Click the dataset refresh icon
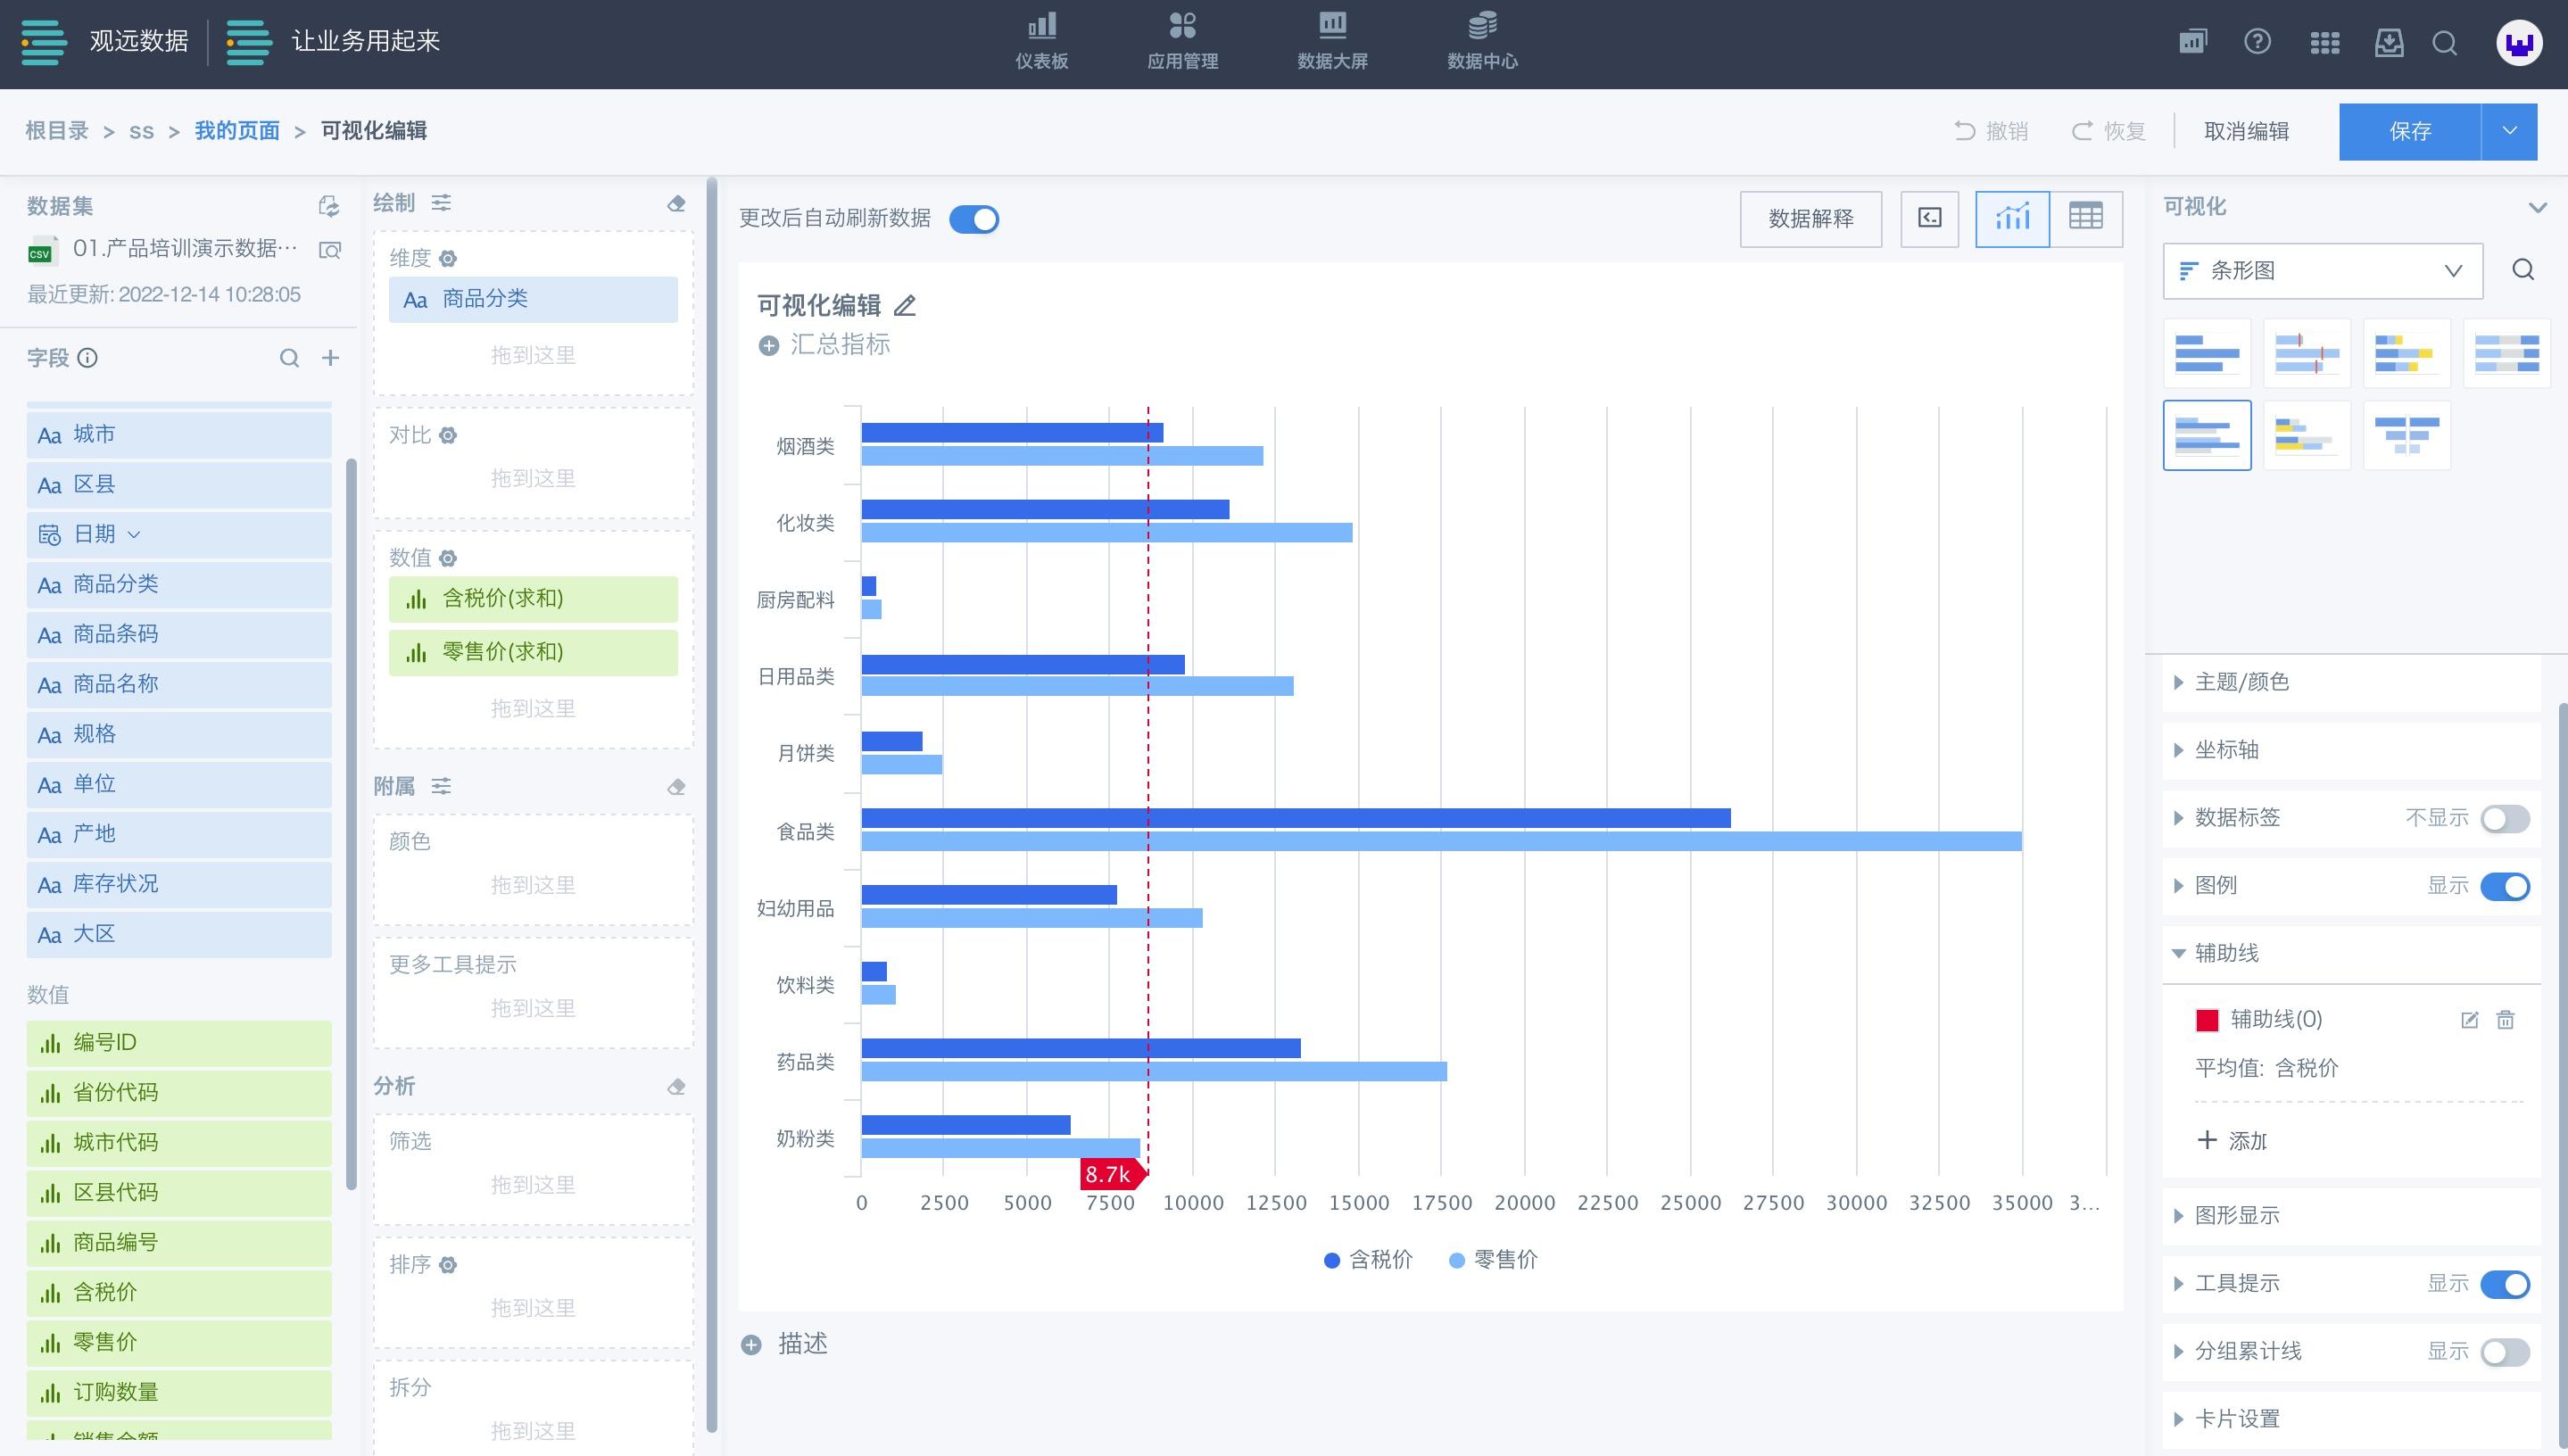 pyautogui.click(x=328, y=206)
